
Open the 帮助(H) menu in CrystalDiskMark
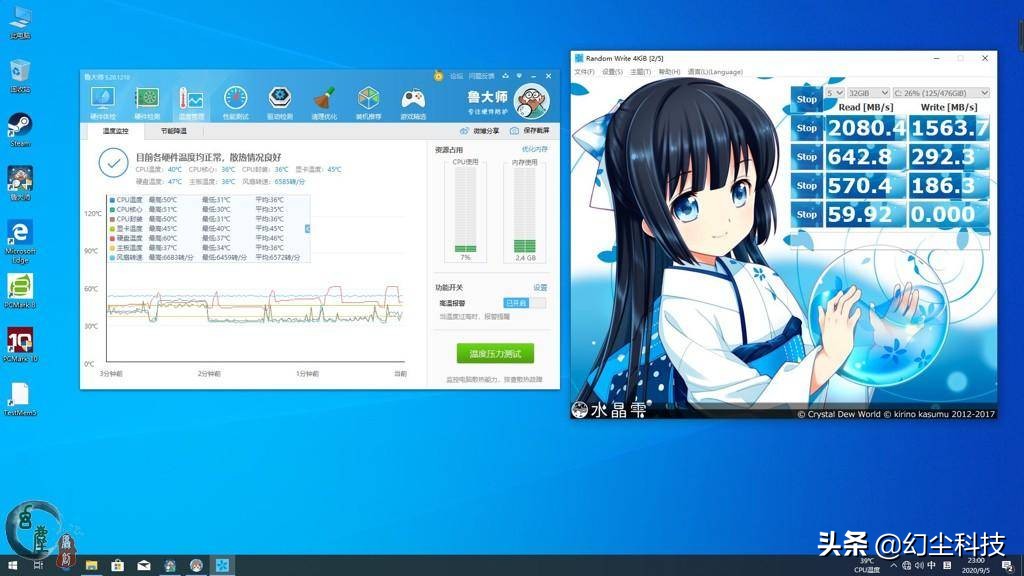tap(669, 72)
